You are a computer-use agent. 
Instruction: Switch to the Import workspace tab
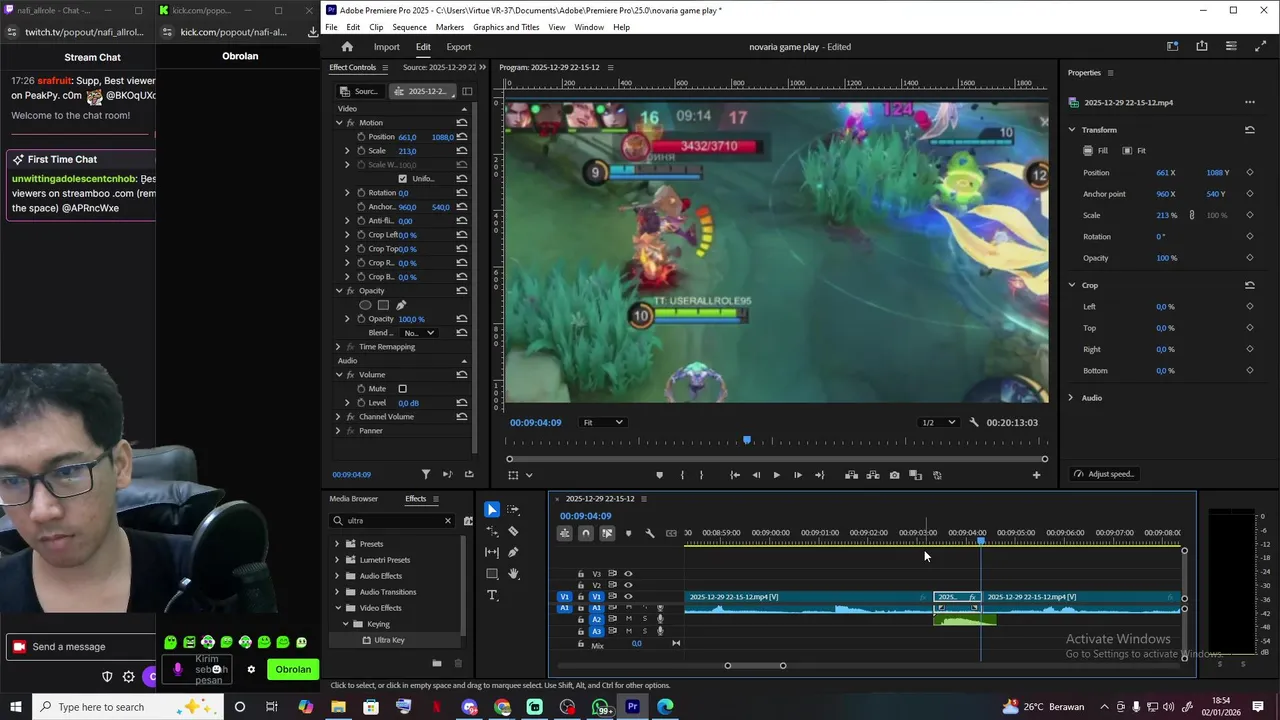(x=386, y=47)
